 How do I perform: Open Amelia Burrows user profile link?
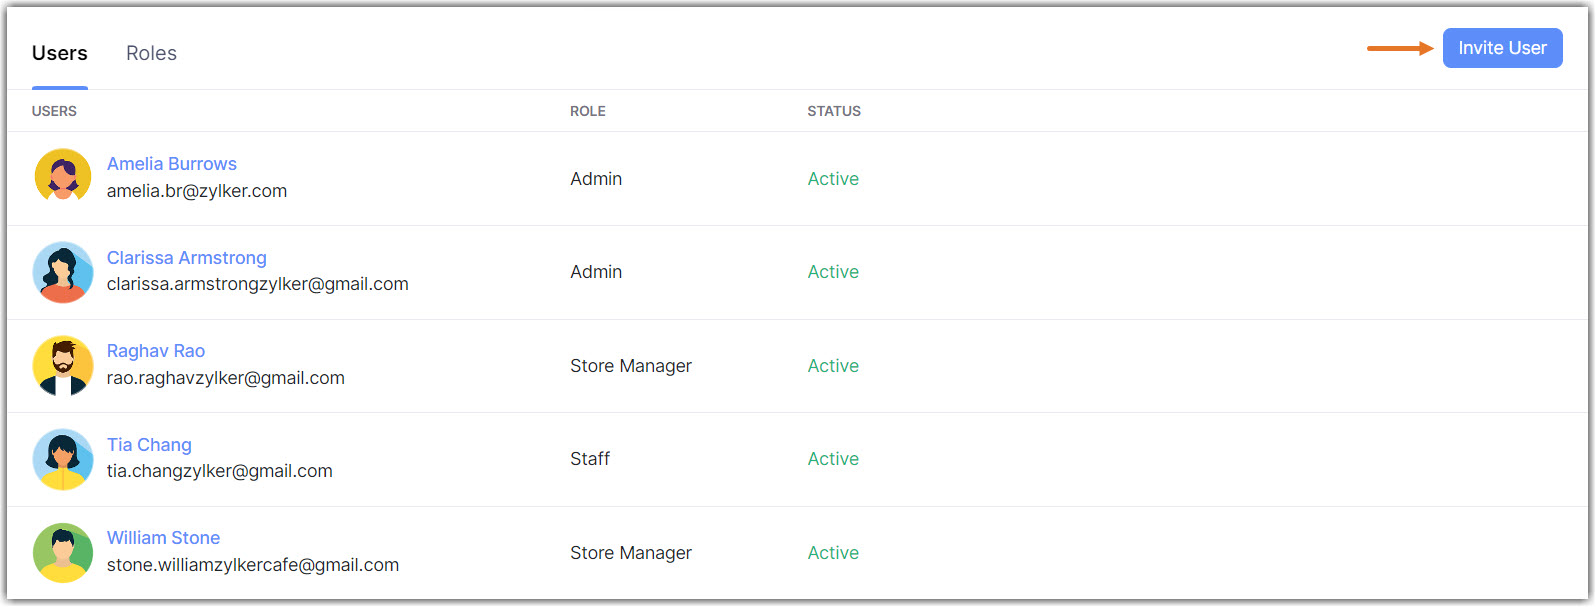[172, 164]
